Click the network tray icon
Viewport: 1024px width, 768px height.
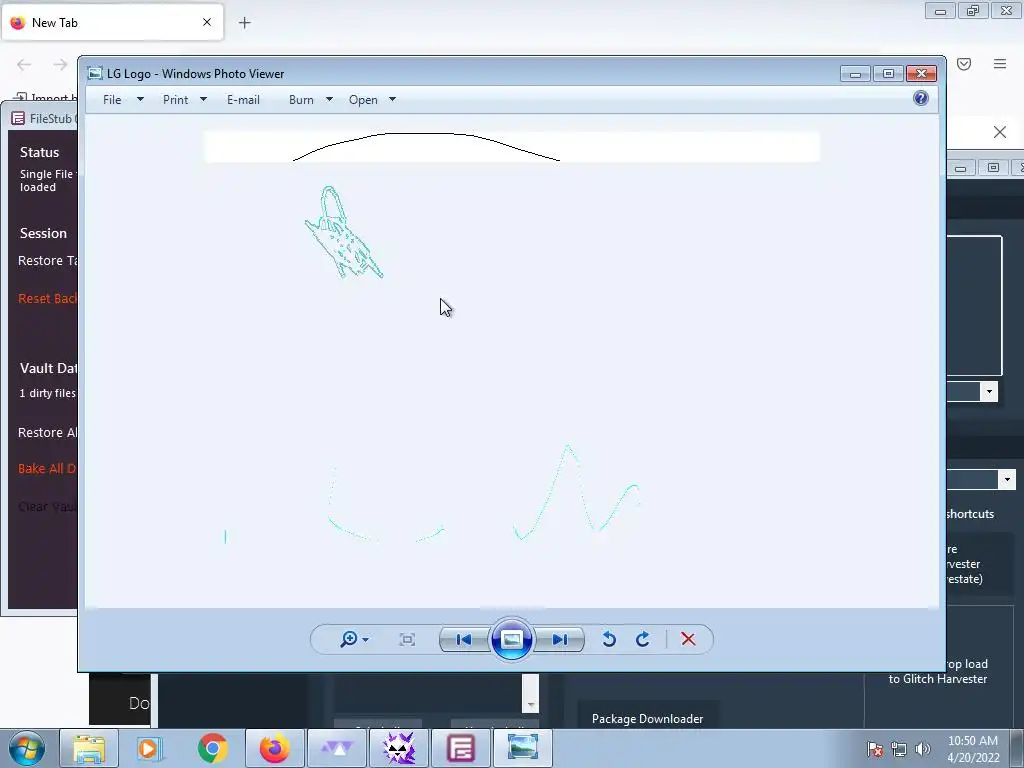click(x=899, y=748)
